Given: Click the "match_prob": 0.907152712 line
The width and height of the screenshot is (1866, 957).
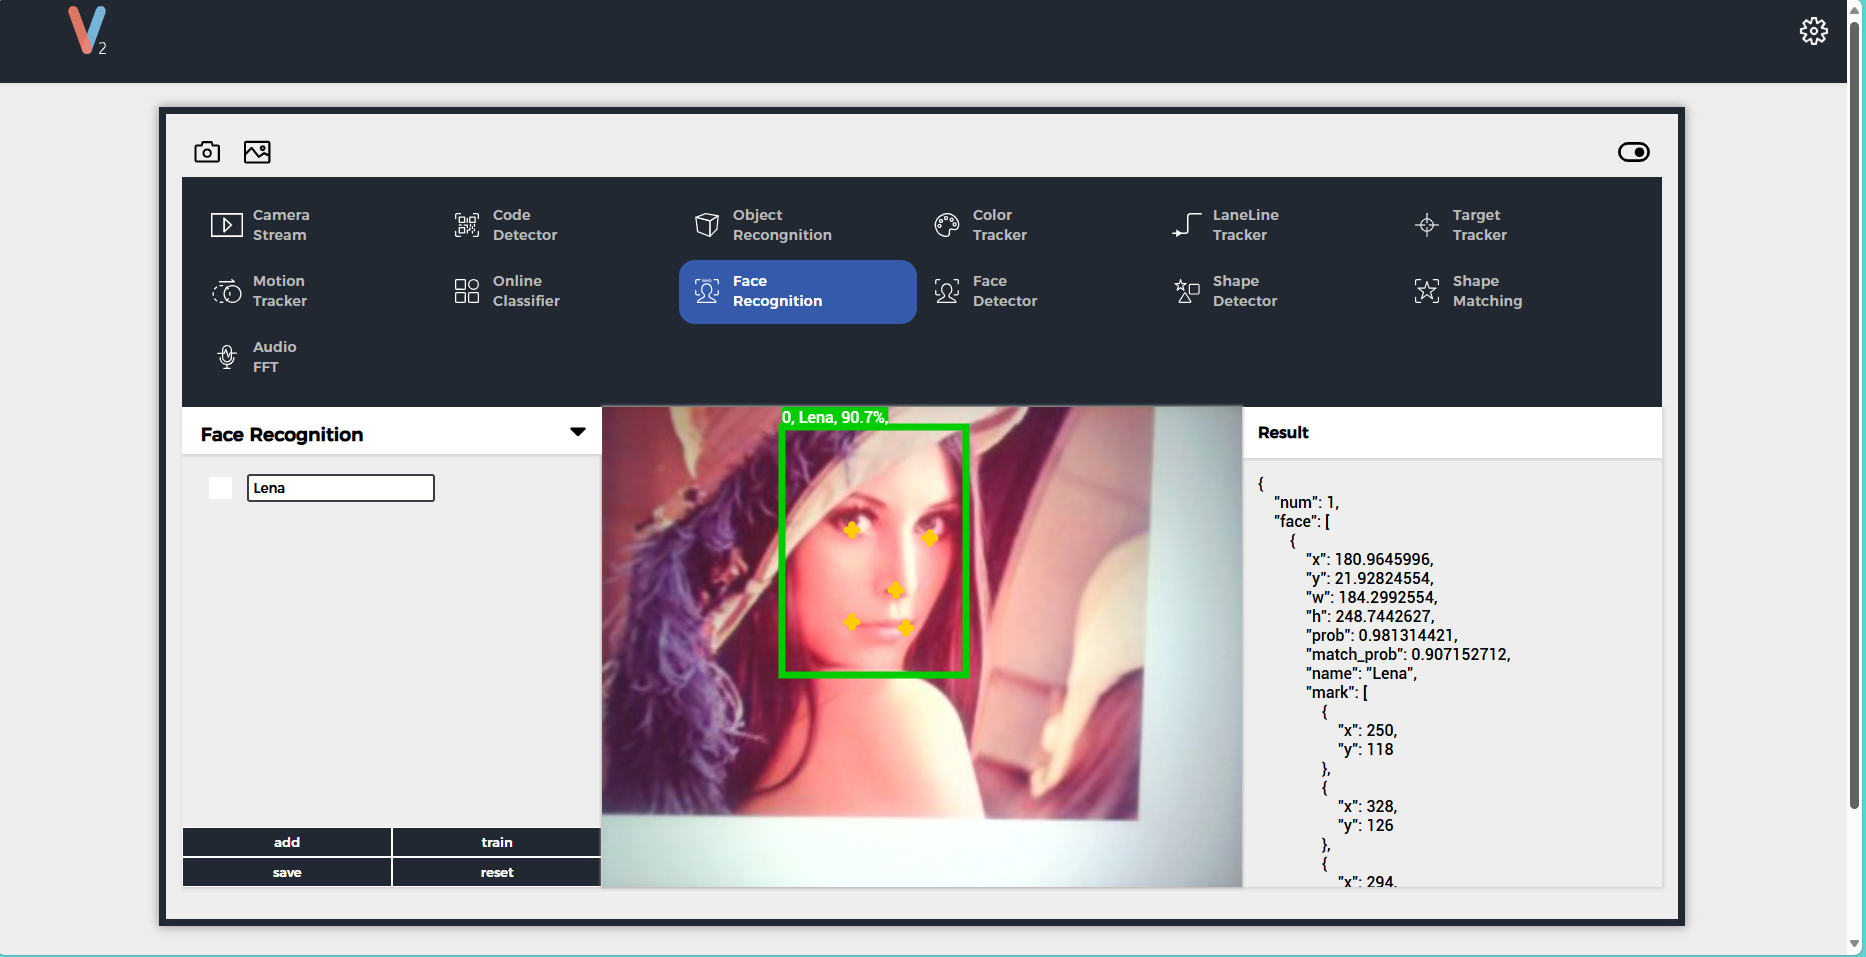Looking at the screenshot, I should point(1408,654).
